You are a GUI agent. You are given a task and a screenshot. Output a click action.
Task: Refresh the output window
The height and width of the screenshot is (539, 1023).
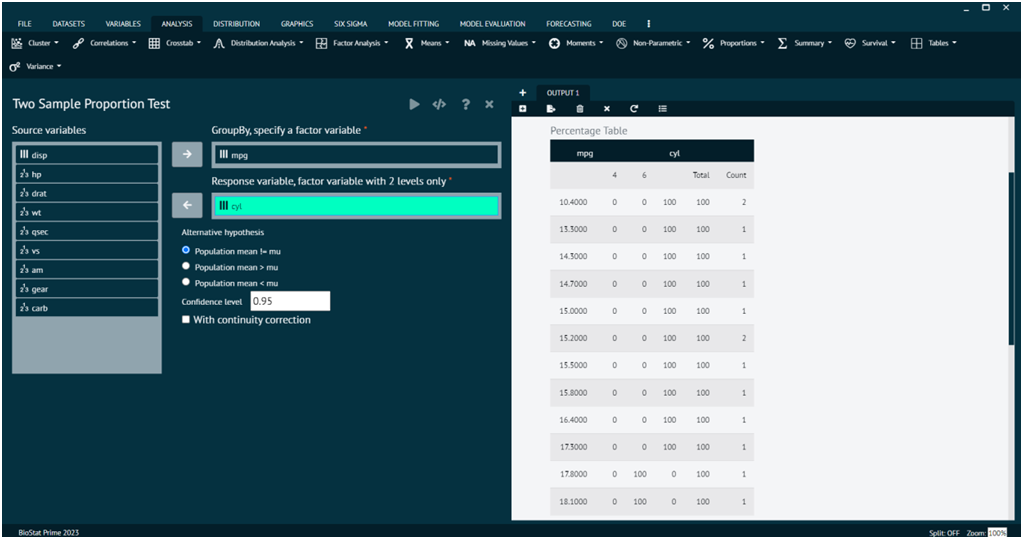tap(634, 108)
